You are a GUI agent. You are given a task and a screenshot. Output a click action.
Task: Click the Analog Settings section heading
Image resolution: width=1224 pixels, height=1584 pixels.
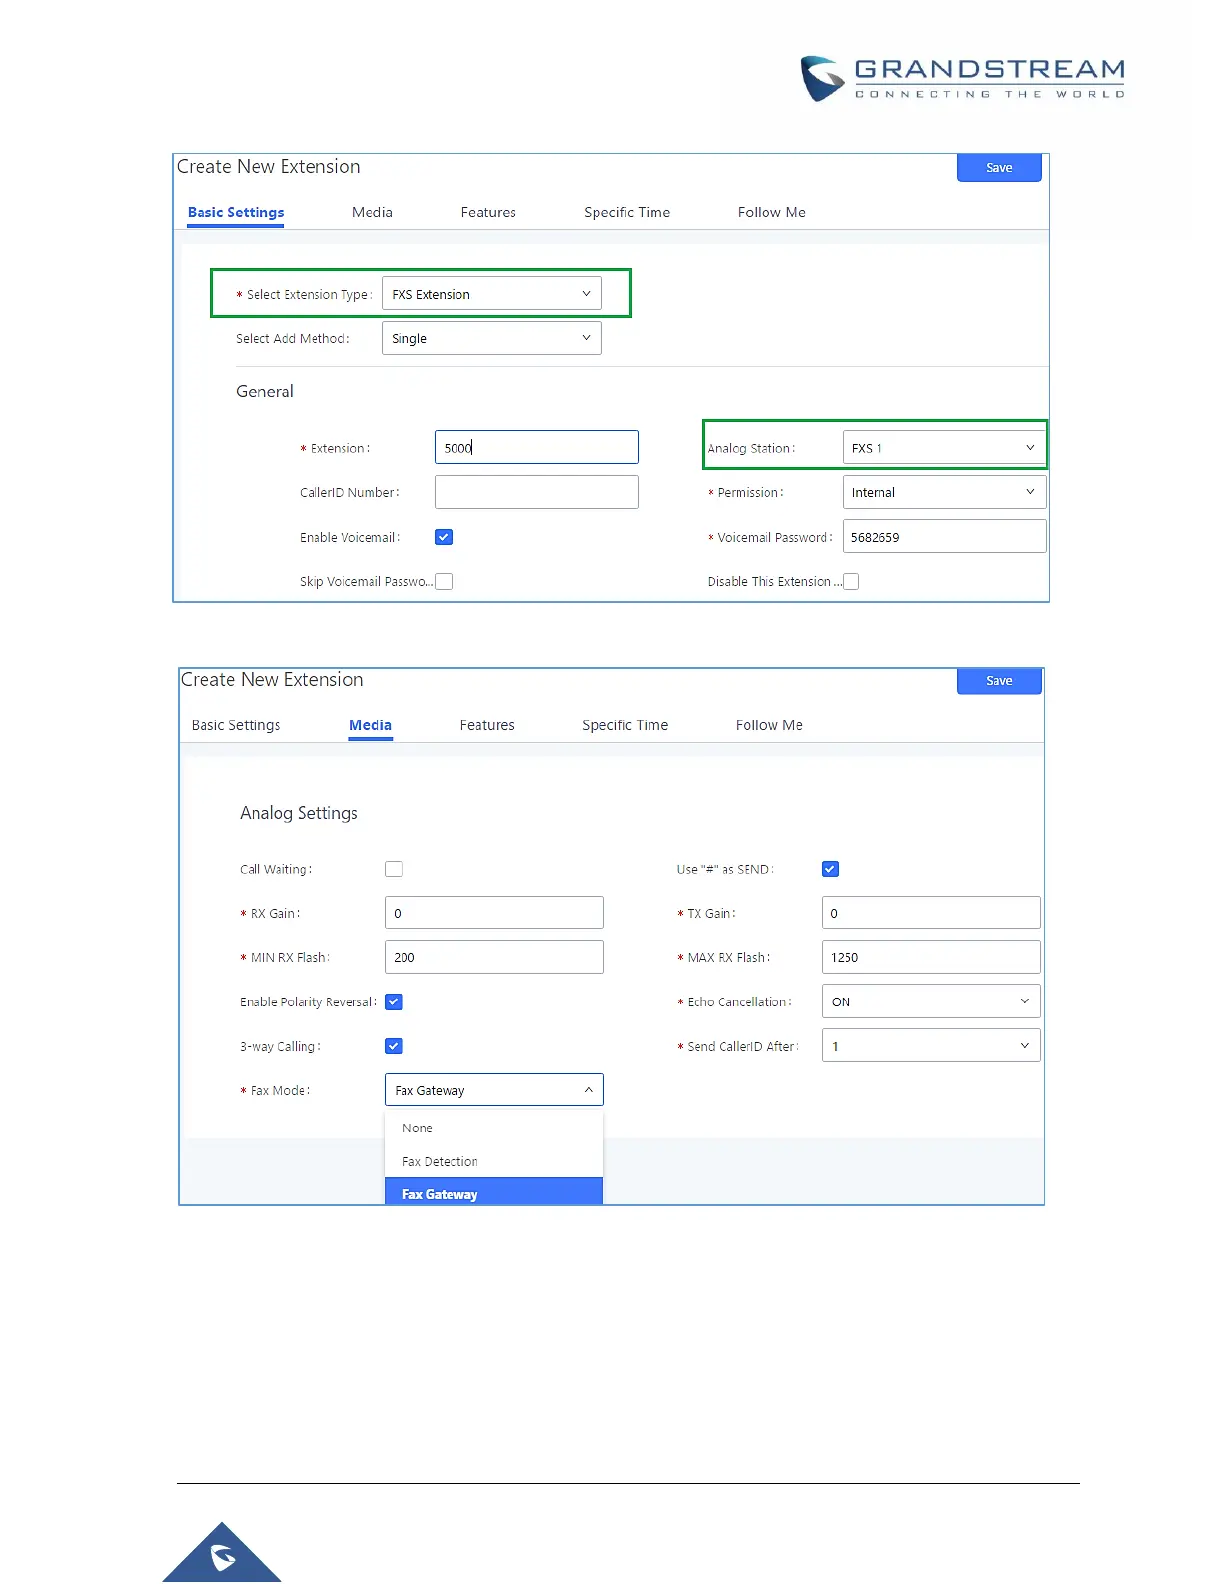coord(299,813)
